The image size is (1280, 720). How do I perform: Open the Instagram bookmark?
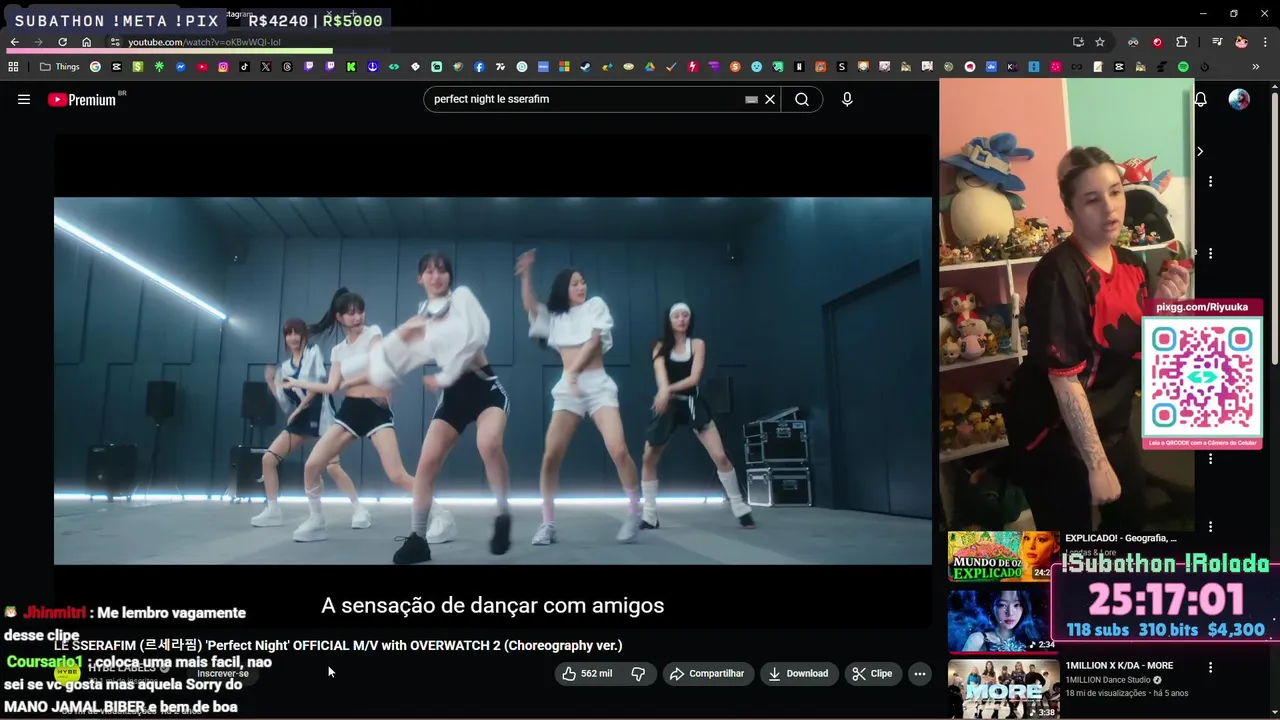coord(223,67)
